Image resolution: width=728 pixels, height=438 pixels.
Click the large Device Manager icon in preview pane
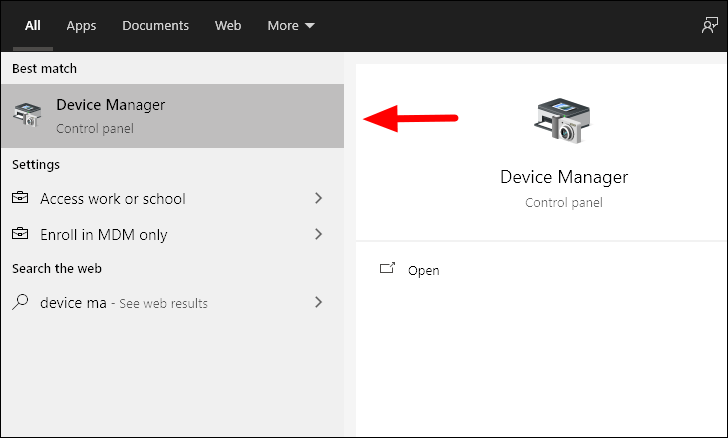(x=562, y=120)
